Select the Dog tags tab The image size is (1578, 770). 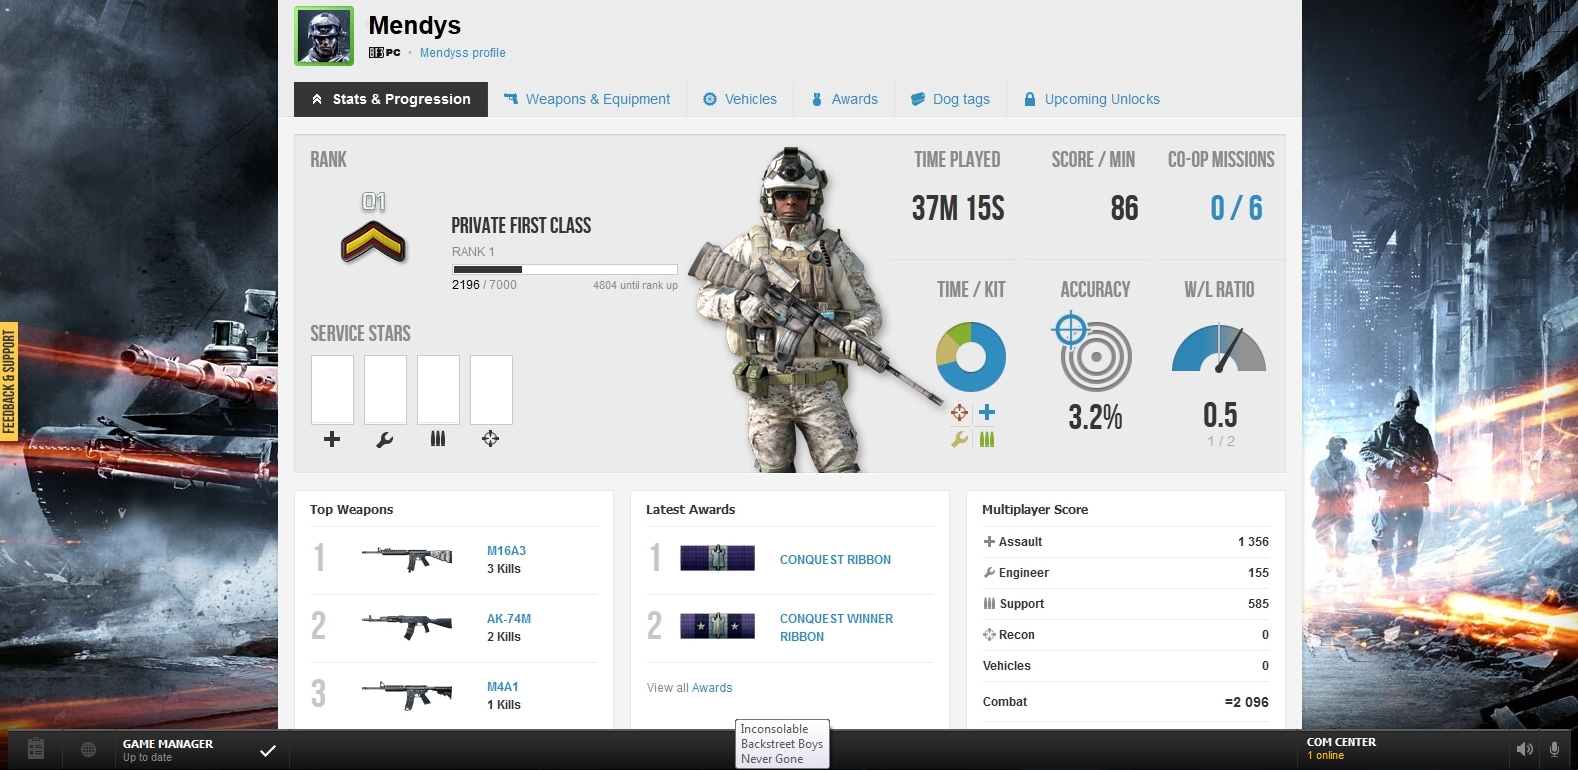coord(950,99)
